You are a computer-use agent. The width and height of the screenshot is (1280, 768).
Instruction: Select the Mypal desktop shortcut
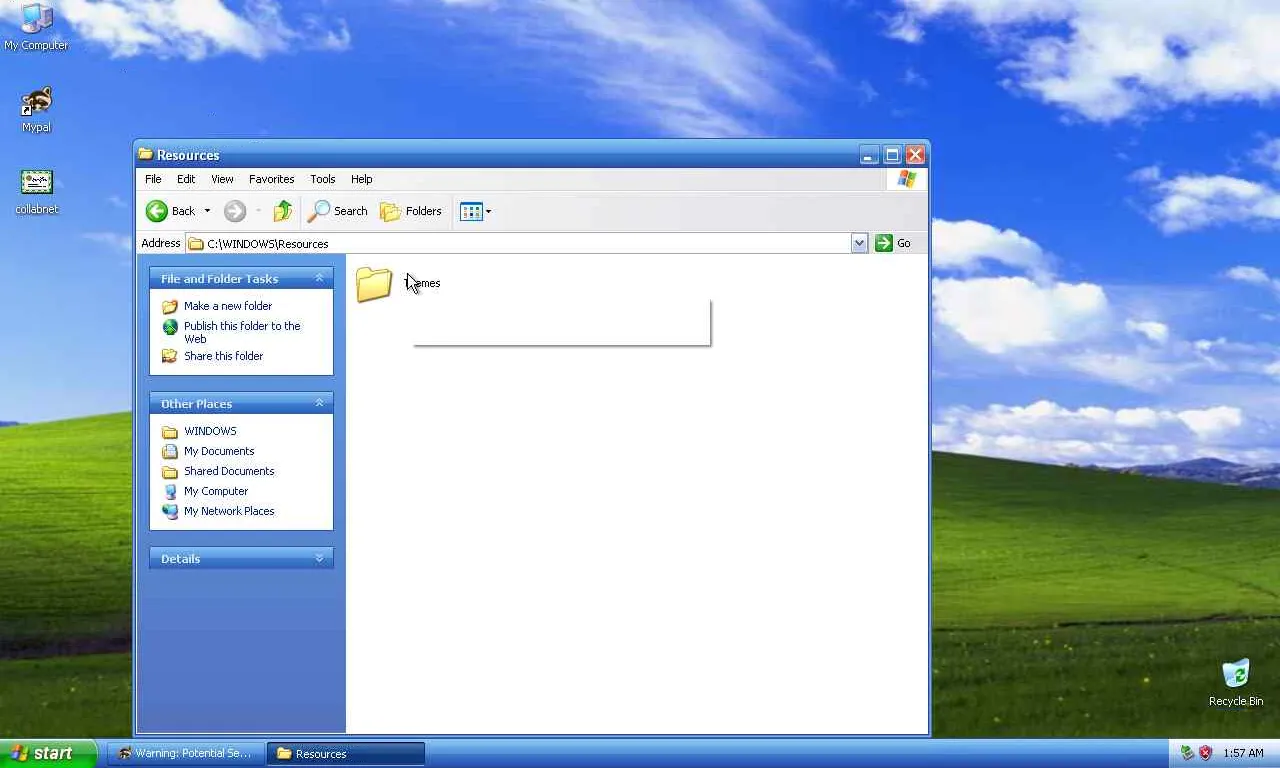(x=36, y=110)
